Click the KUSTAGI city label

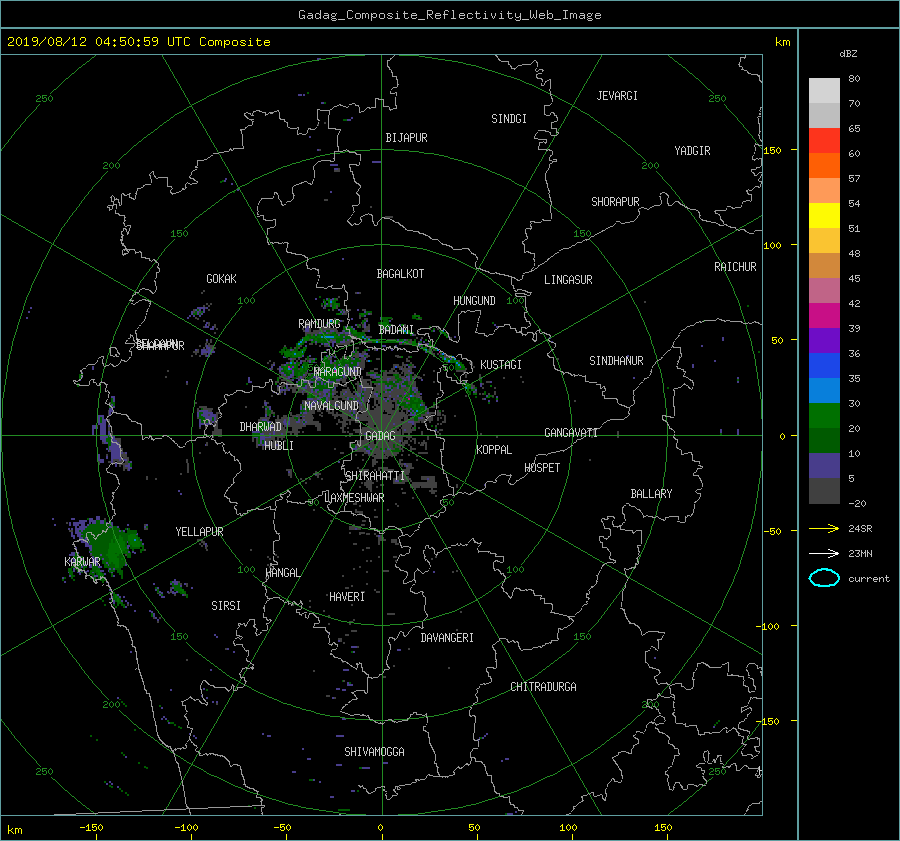(501, 365)
